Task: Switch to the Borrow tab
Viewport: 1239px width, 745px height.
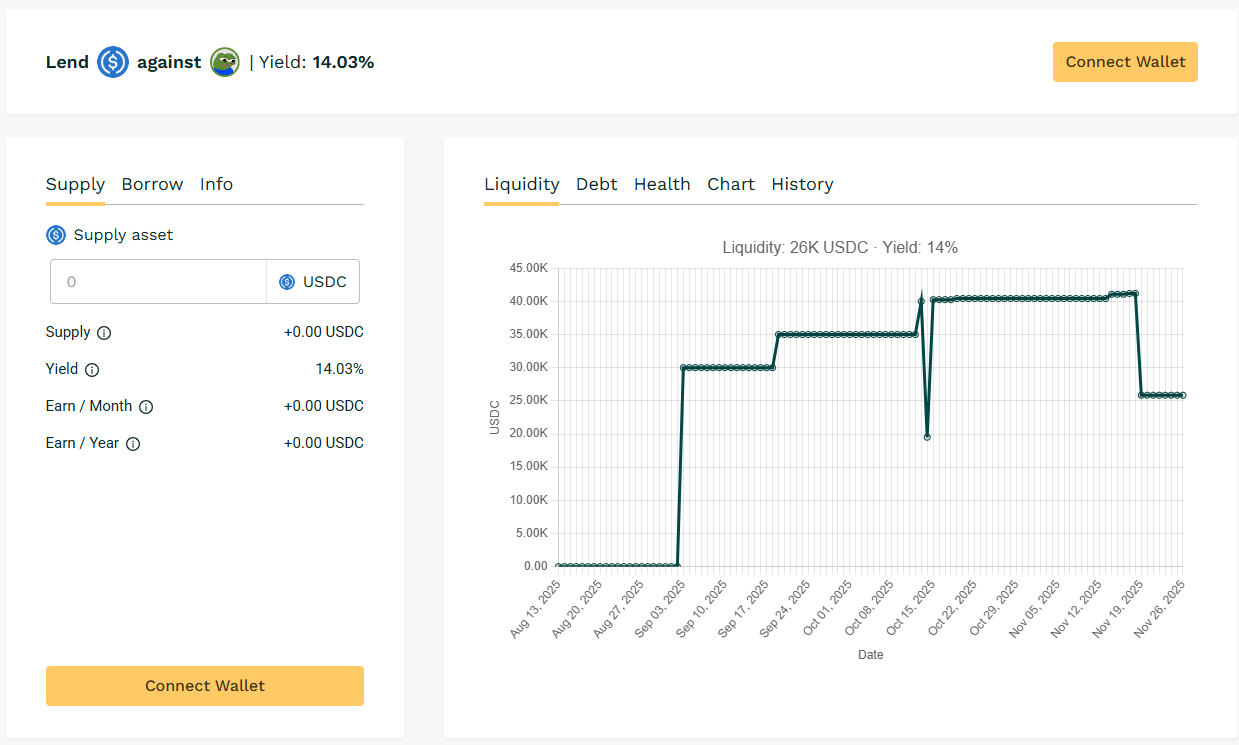Action: point(152,184)
